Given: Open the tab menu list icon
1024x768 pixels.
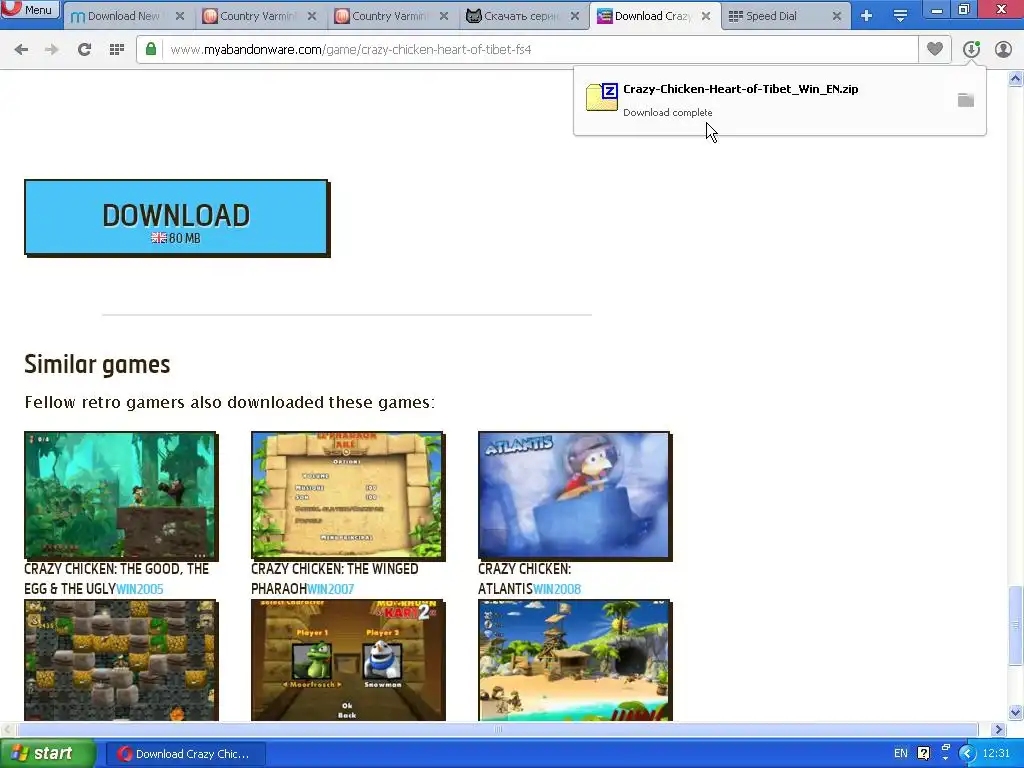Looking at the screenshot, I should [901, 16].
